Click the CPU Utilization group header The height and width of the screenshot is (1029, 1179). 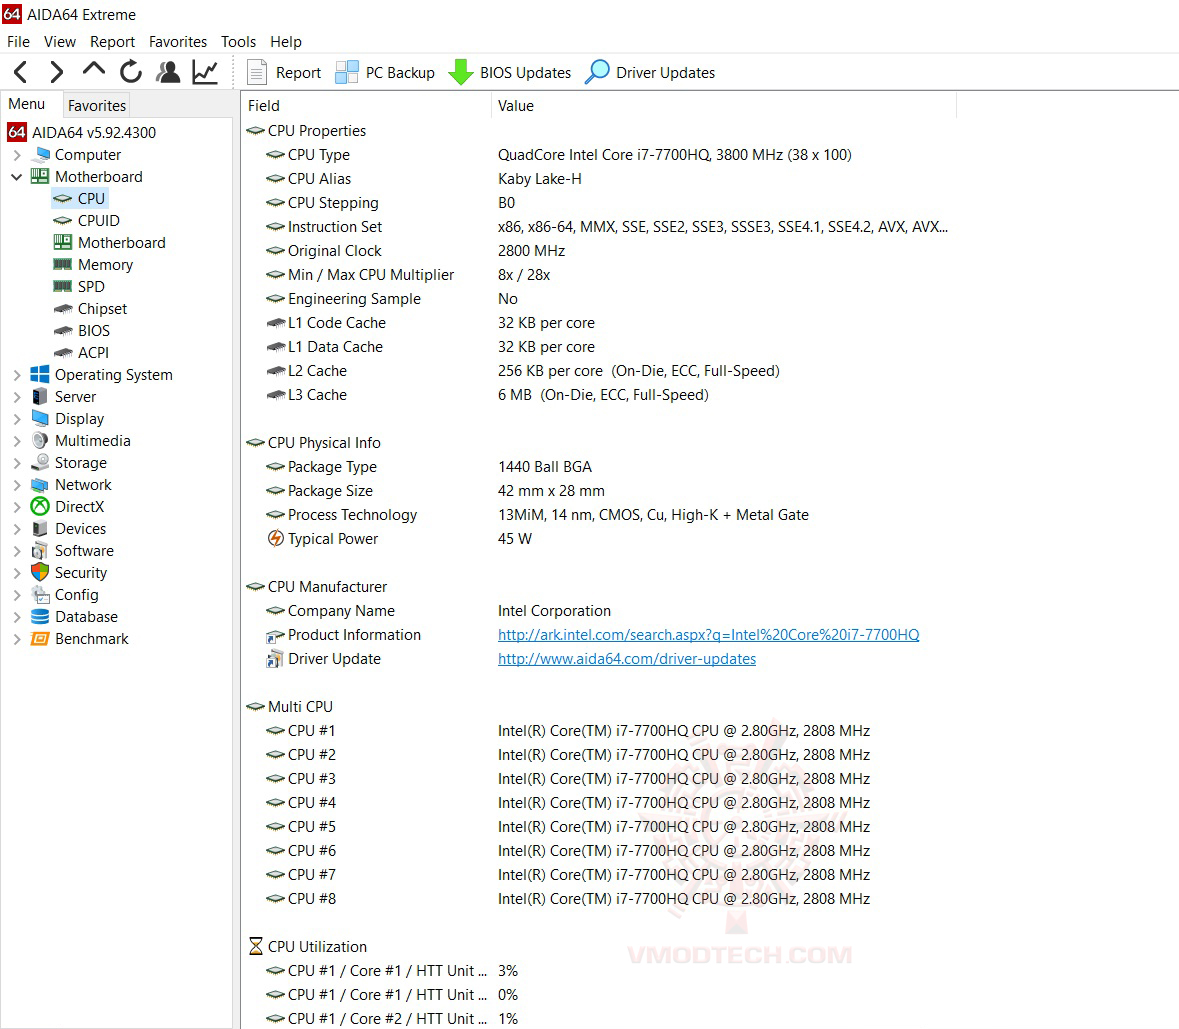click(x=308, y=947)
